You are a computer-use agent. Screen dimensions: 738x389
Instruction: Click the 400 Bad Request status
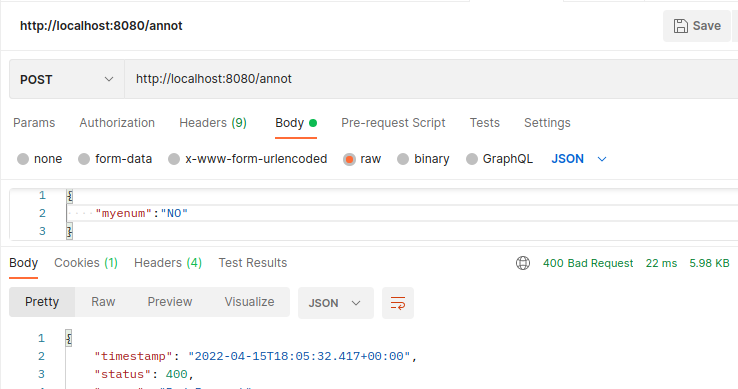(x=588, y=263)
